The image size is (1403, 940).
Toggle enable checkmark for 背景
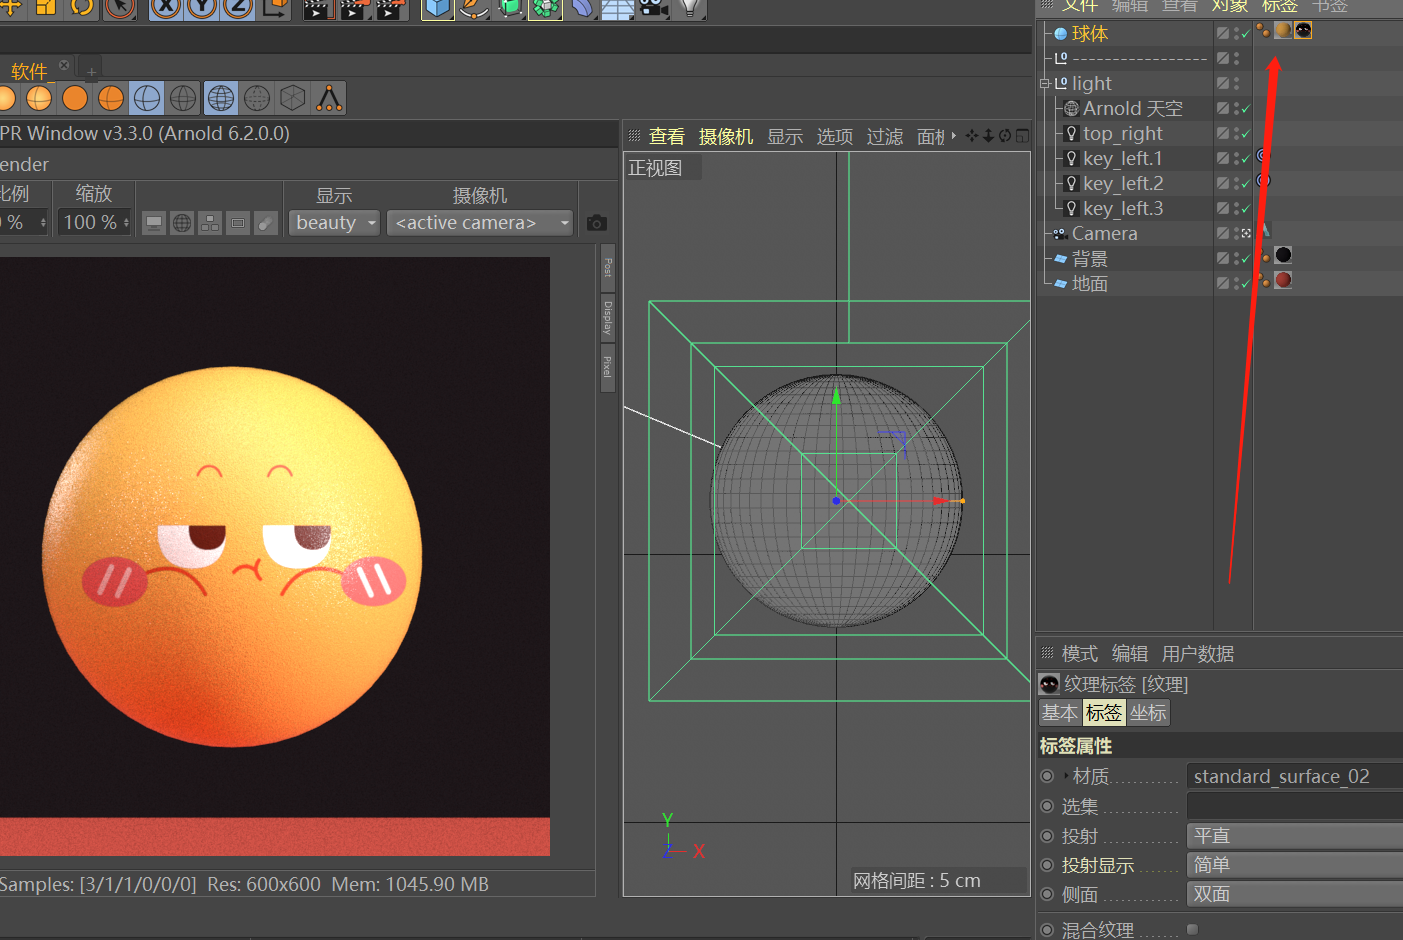[x=1246, y=260]
